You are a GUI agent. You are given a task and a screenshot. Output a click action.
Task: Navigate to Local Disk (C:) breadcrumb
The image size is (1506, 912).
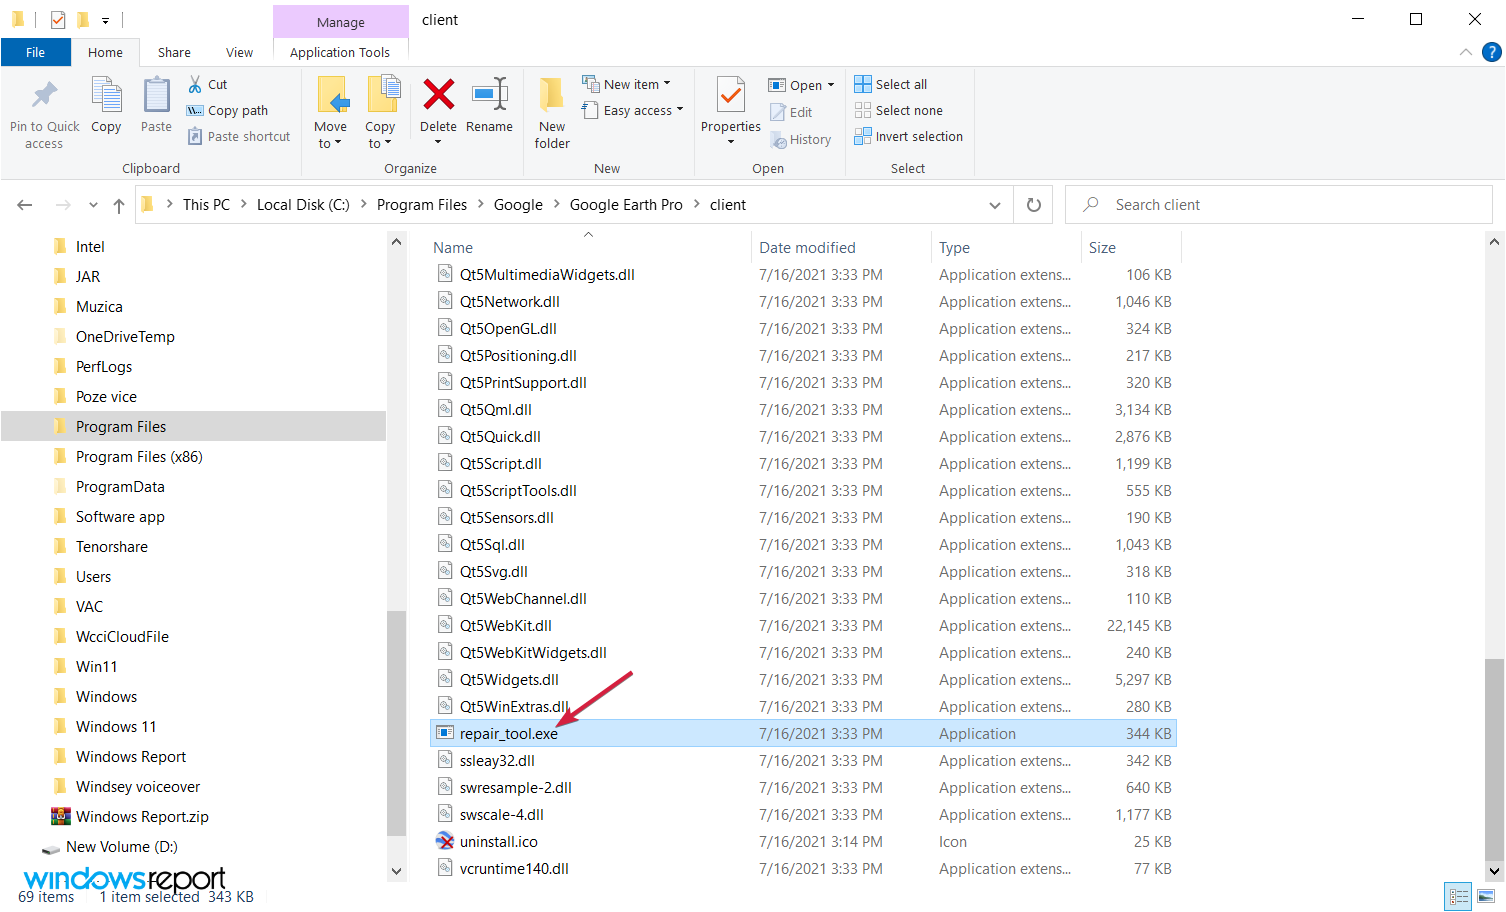tap(303, 205)
